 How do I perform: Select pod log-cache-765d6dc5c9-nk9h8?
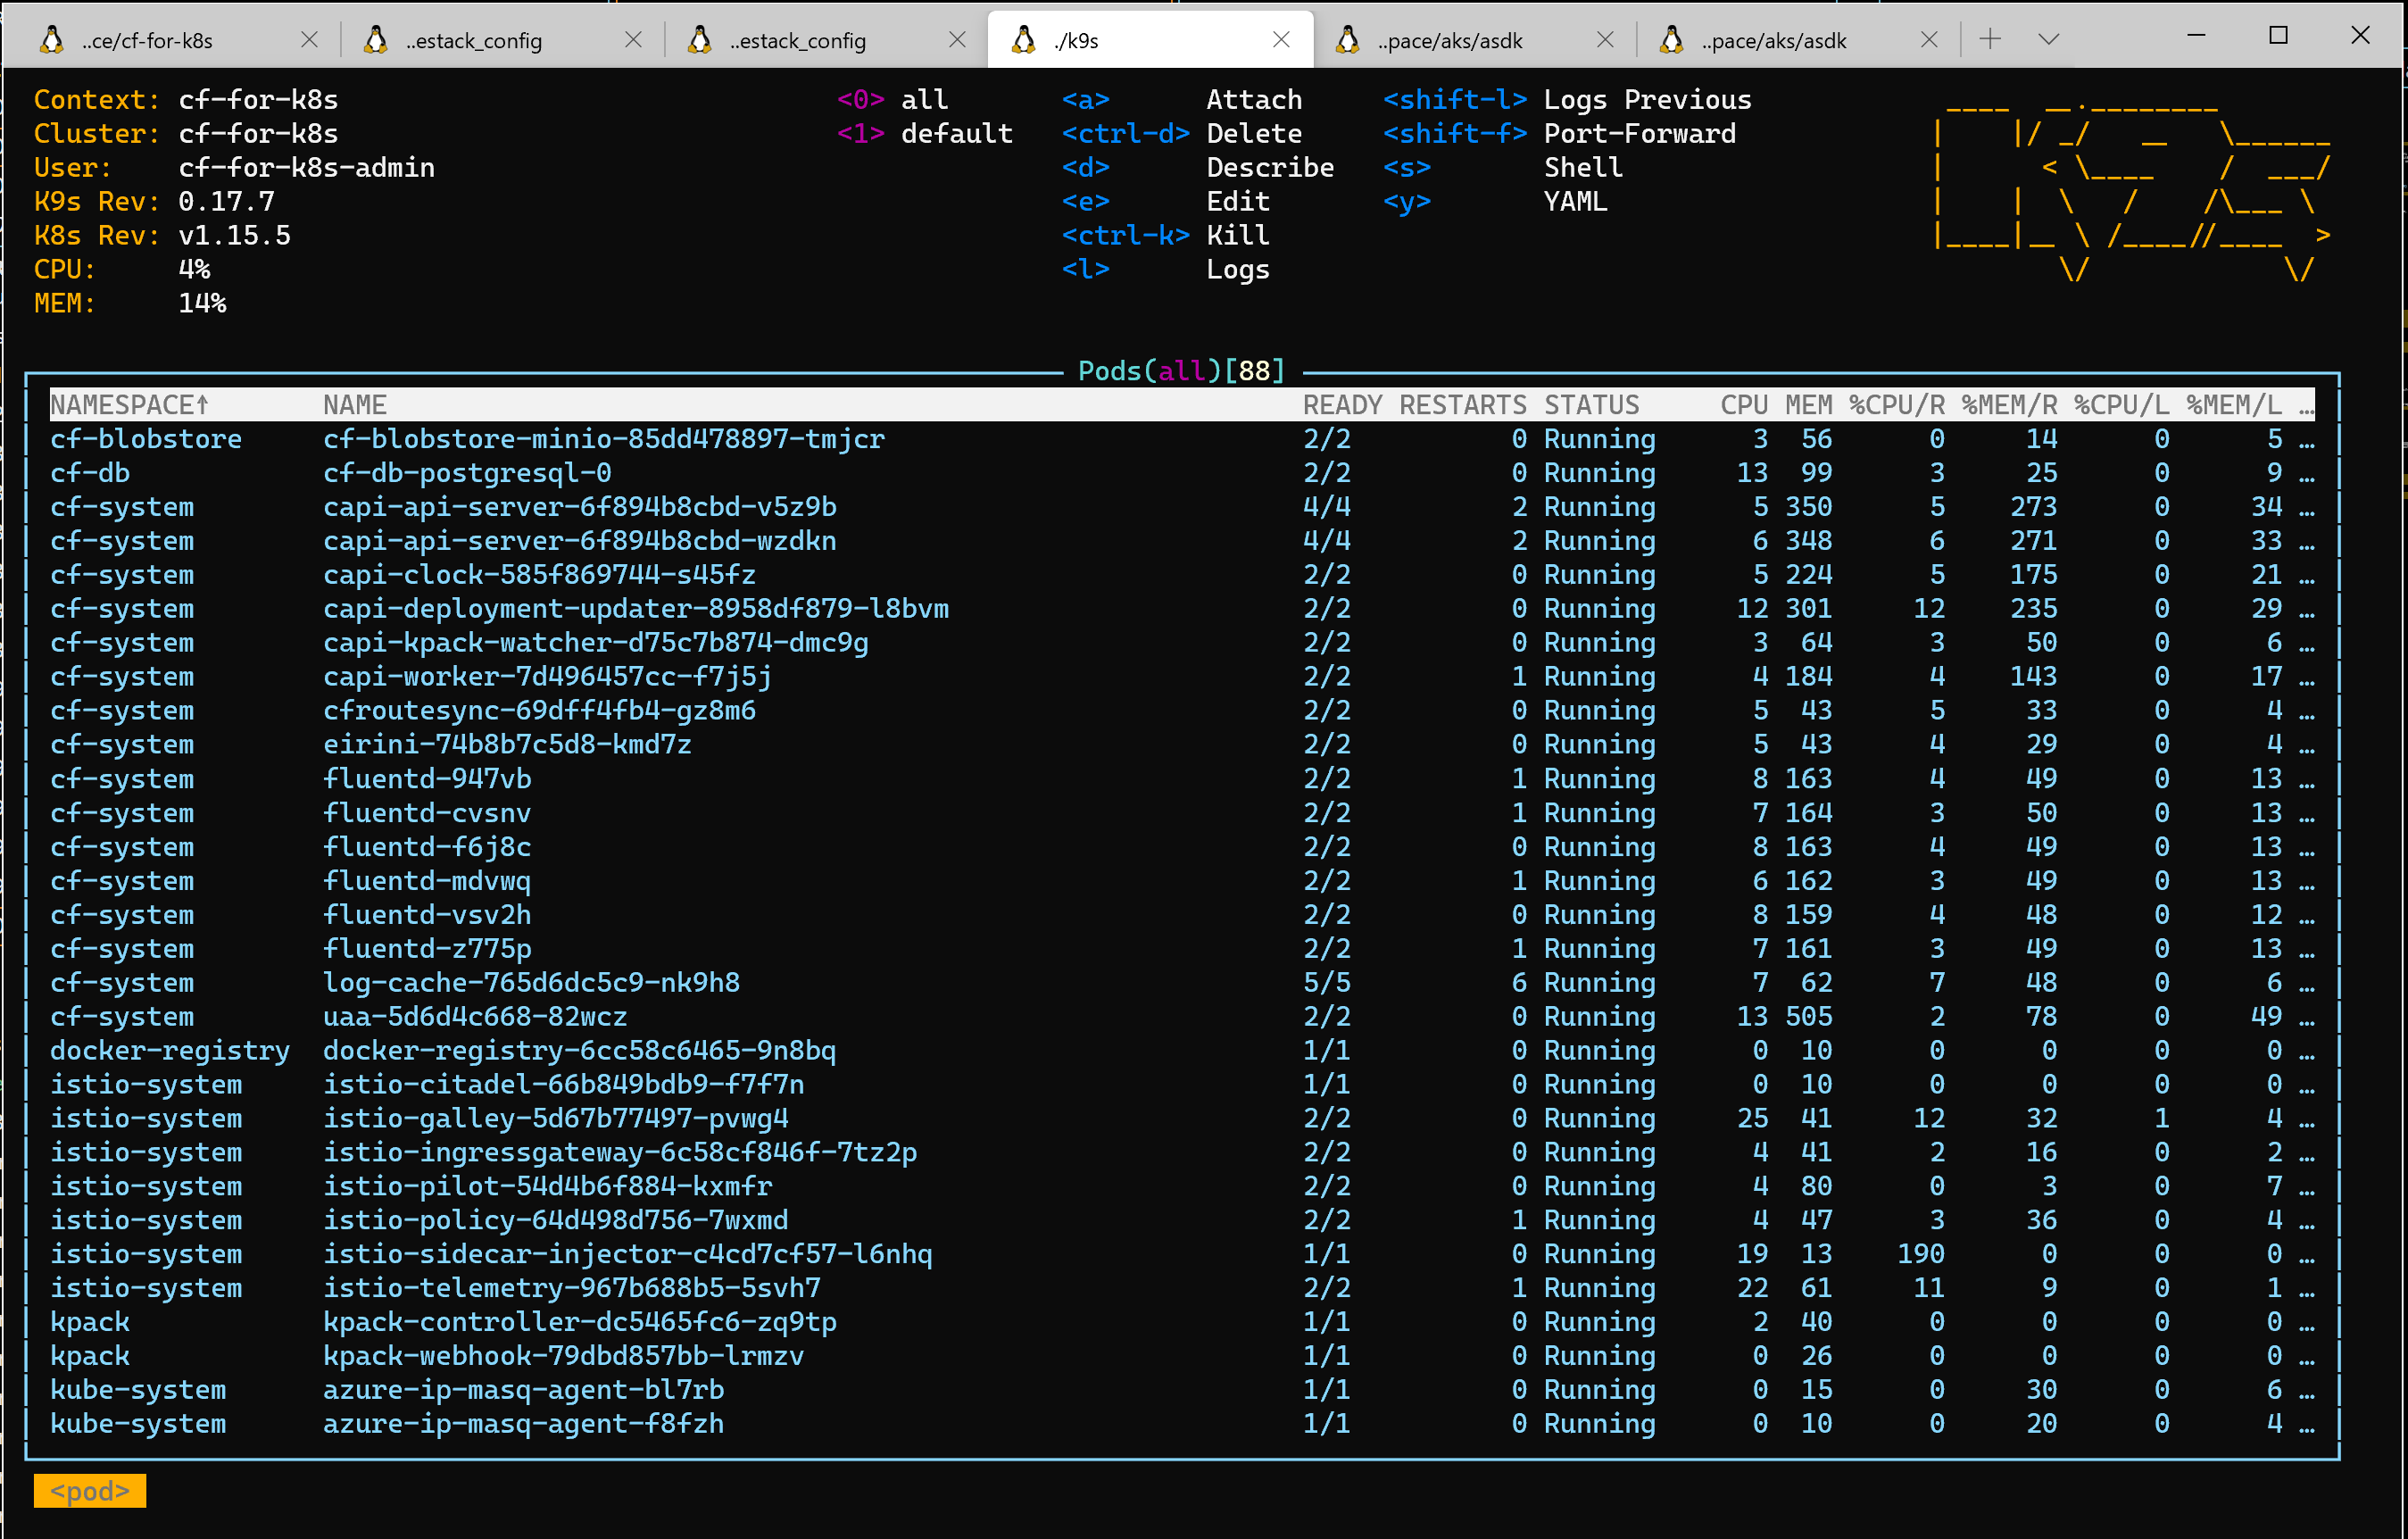pyautogui.click(x=1182, y=983)
